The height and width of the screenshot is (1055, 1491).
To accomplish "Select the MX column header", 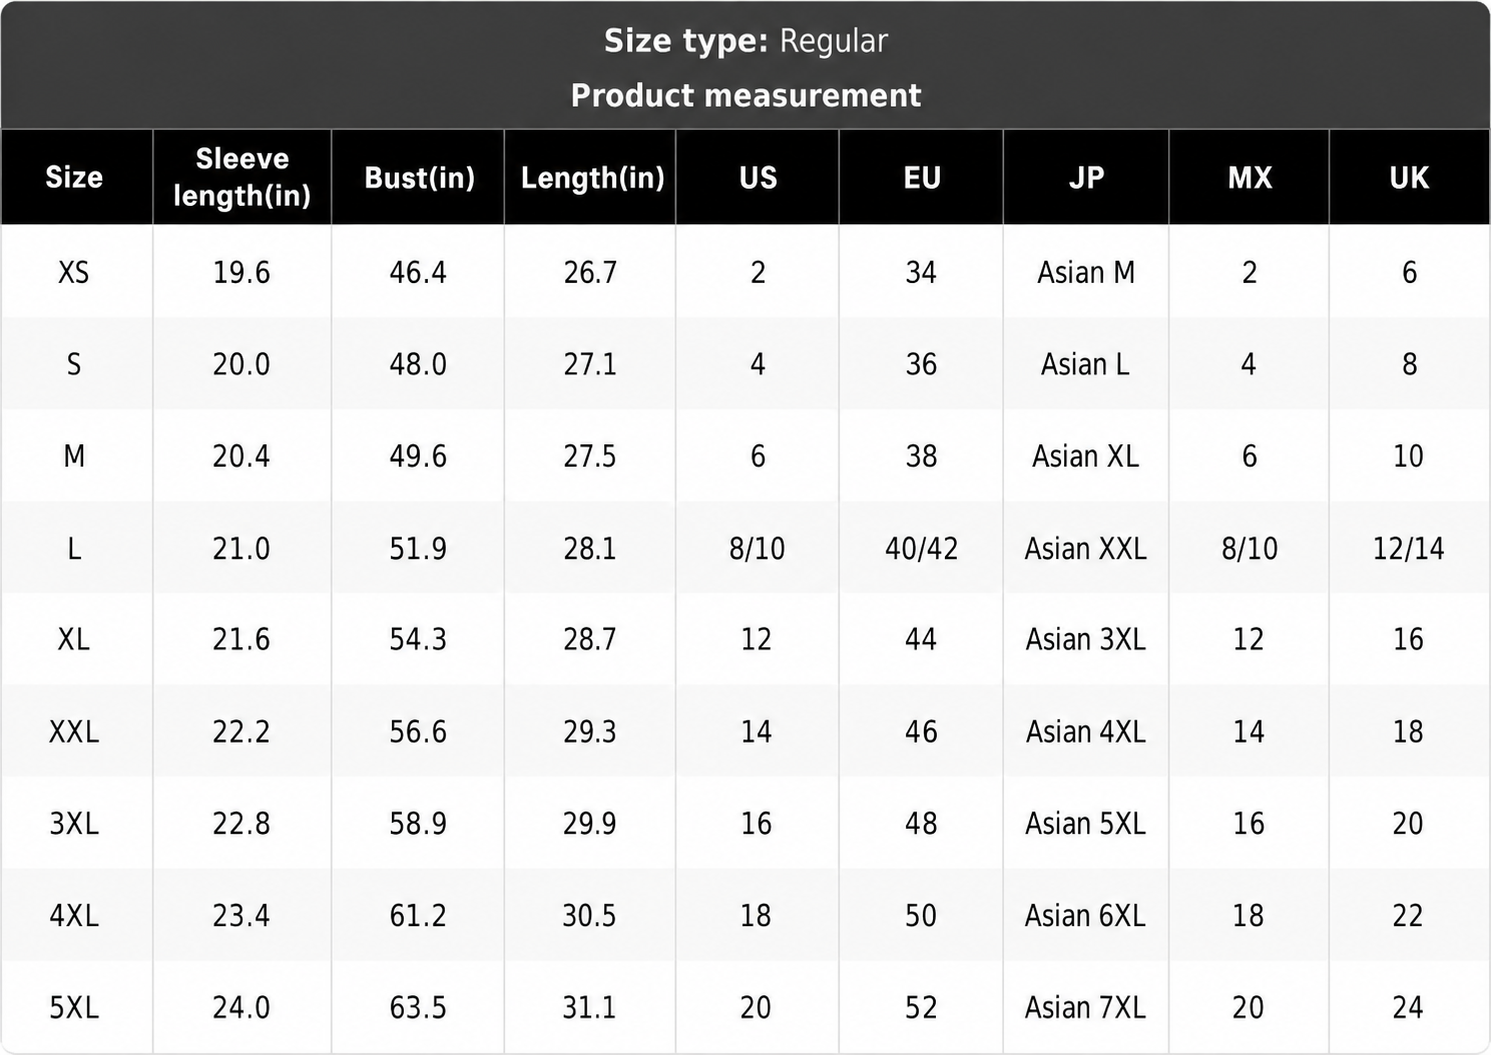I will 1250,177.
